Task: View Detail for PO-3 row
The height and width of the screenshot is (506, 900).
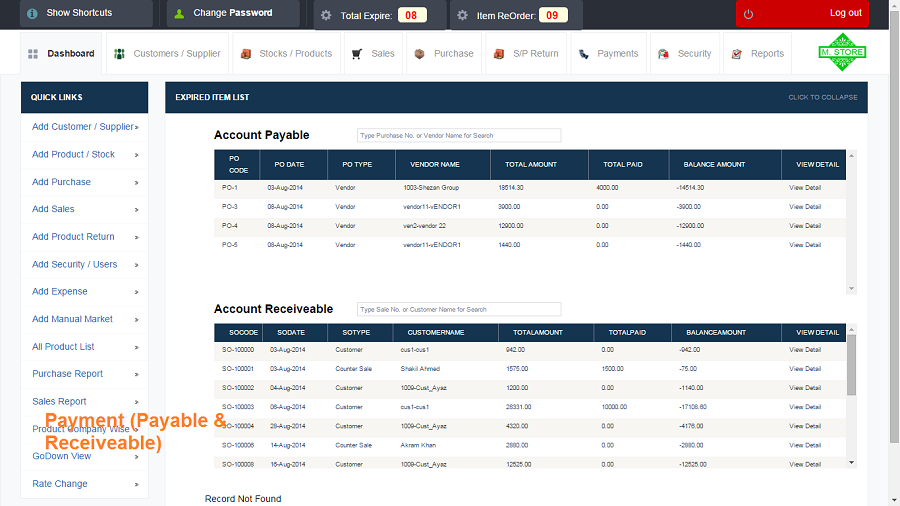Action: (x=805, y=207)
